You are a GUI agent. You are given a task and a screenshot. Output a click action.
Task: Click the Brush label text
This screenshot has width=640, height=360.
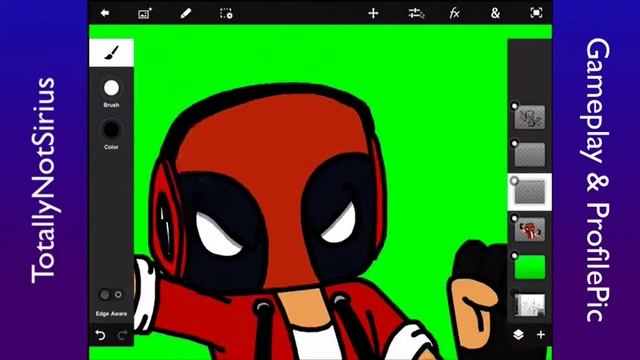(111, 105)
